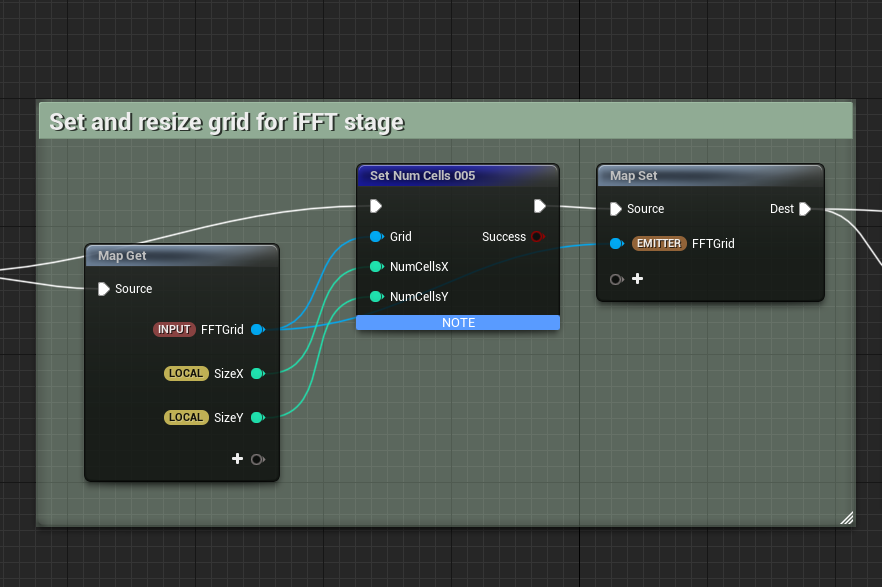Click the NumCellsY input pin

point(376,296)
